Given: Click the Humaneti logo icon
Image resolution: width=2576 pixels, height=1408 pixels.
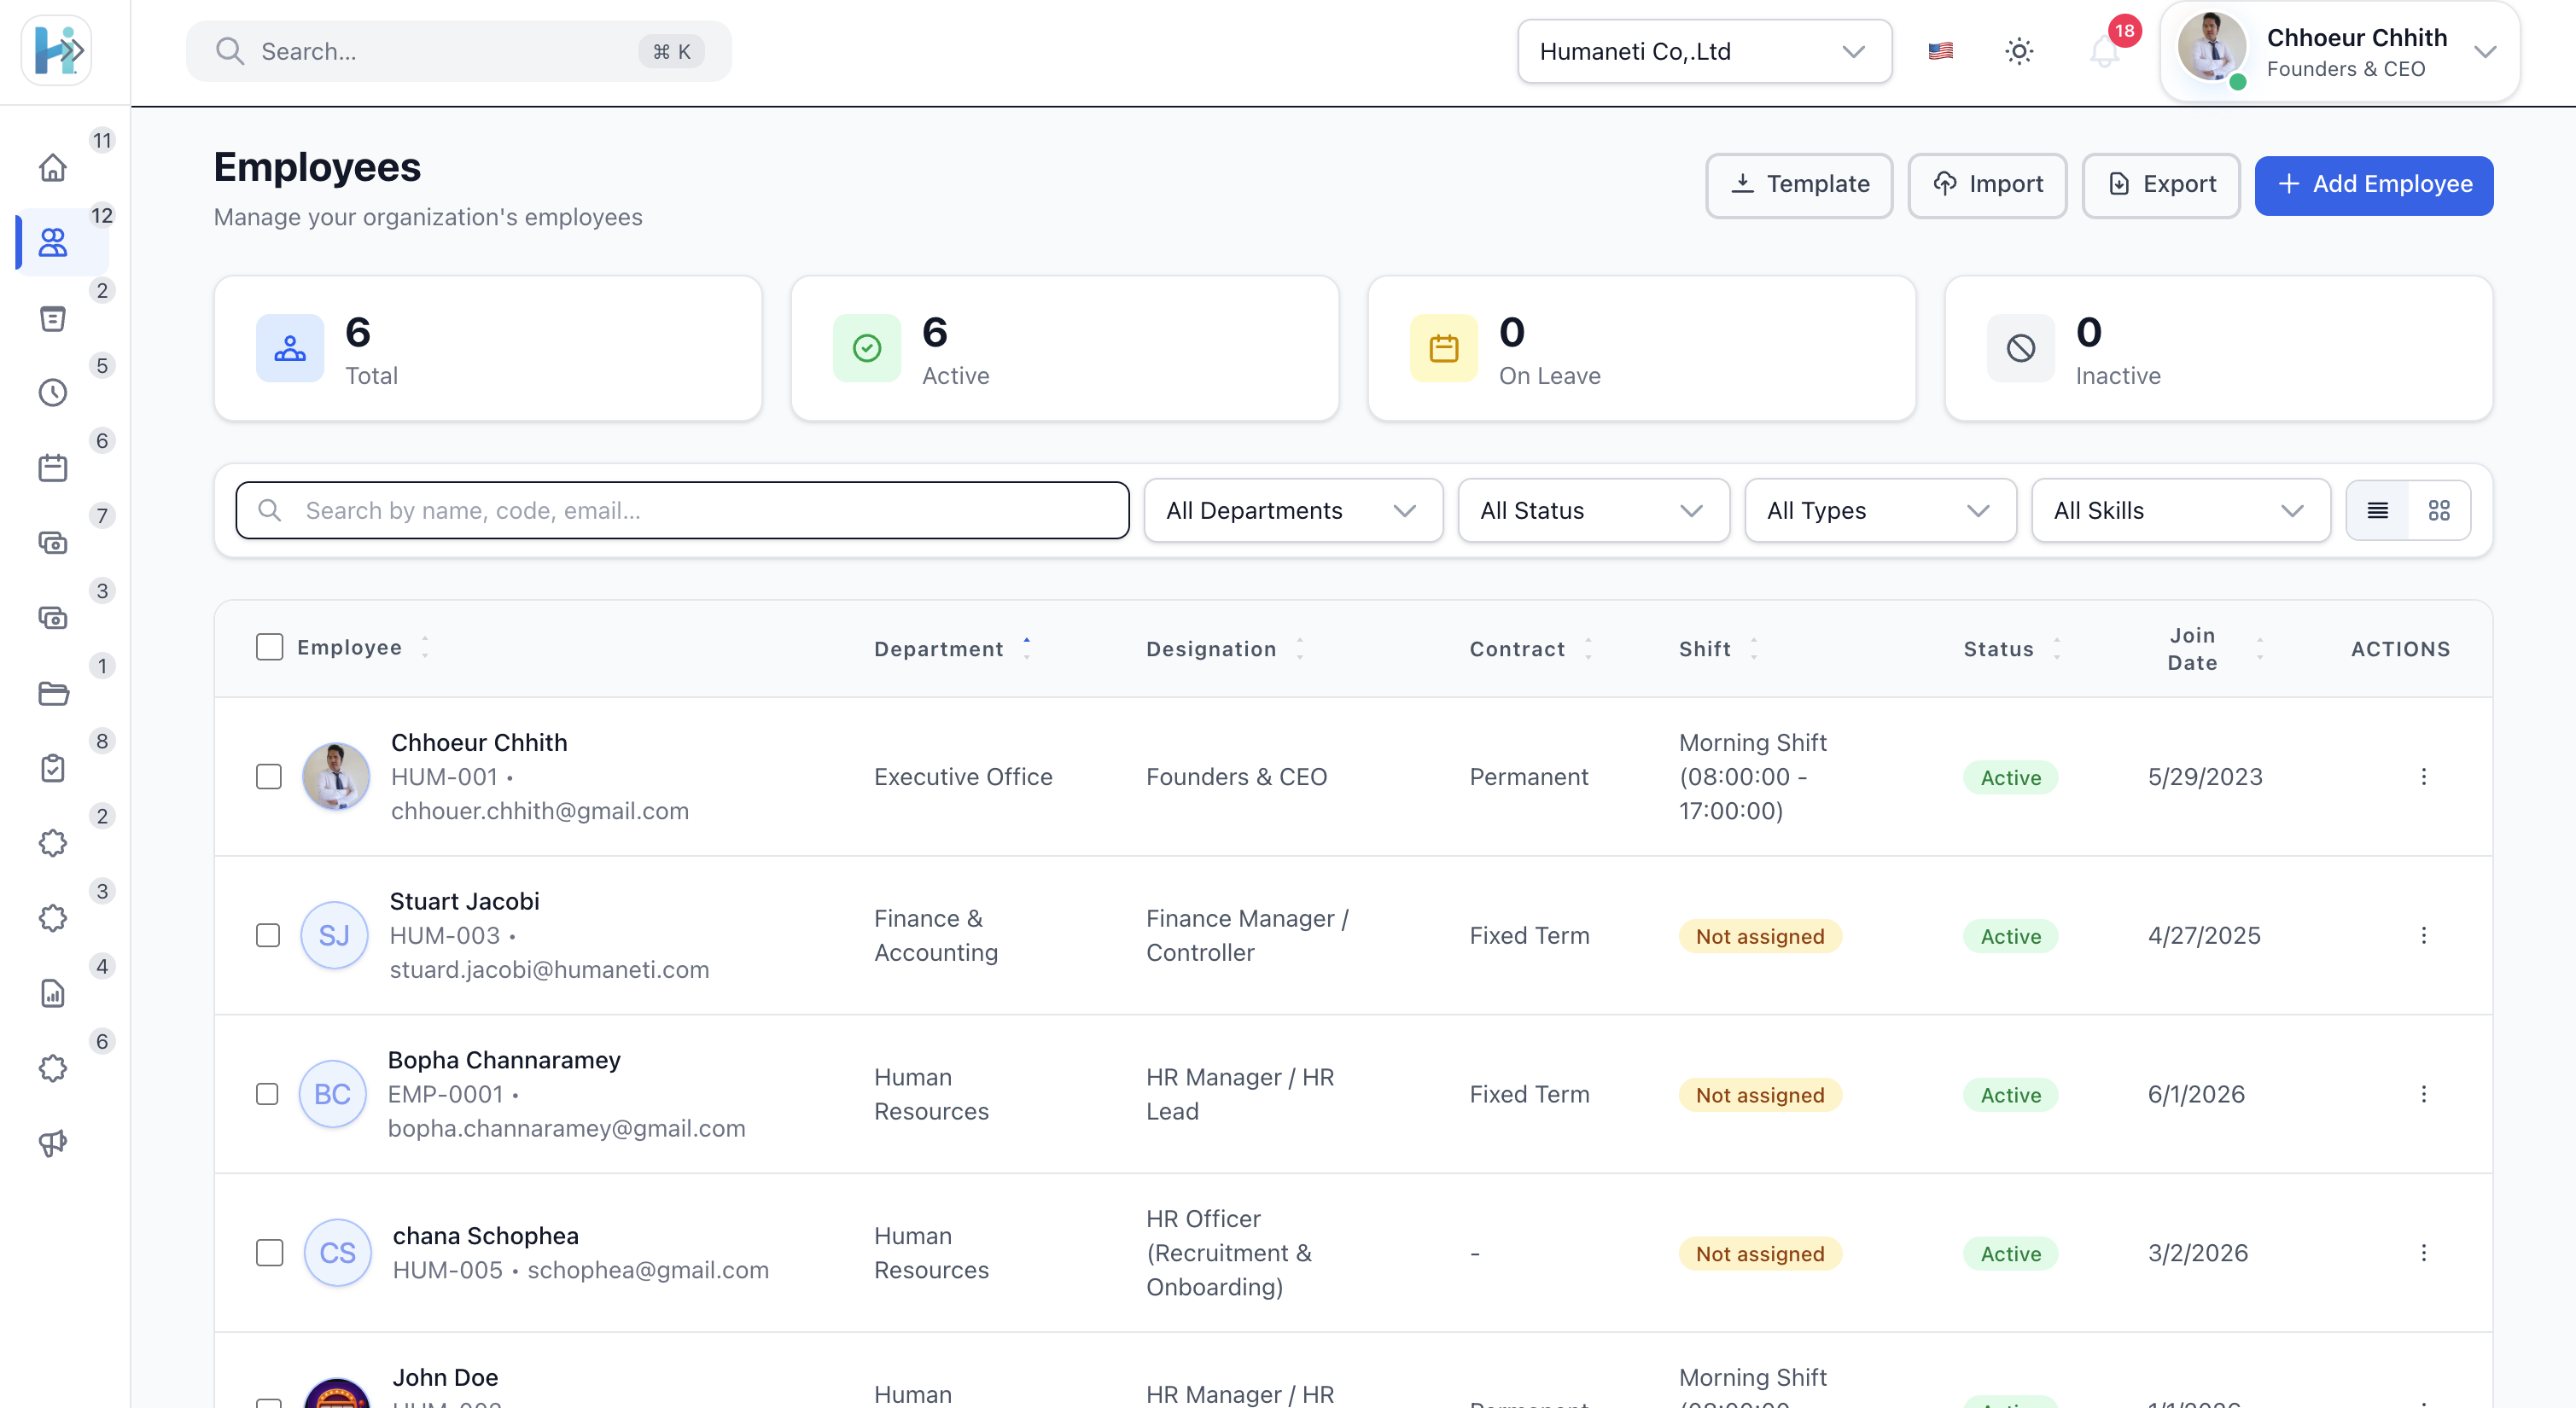Looking at the screenshot, I should click(57, 50).
